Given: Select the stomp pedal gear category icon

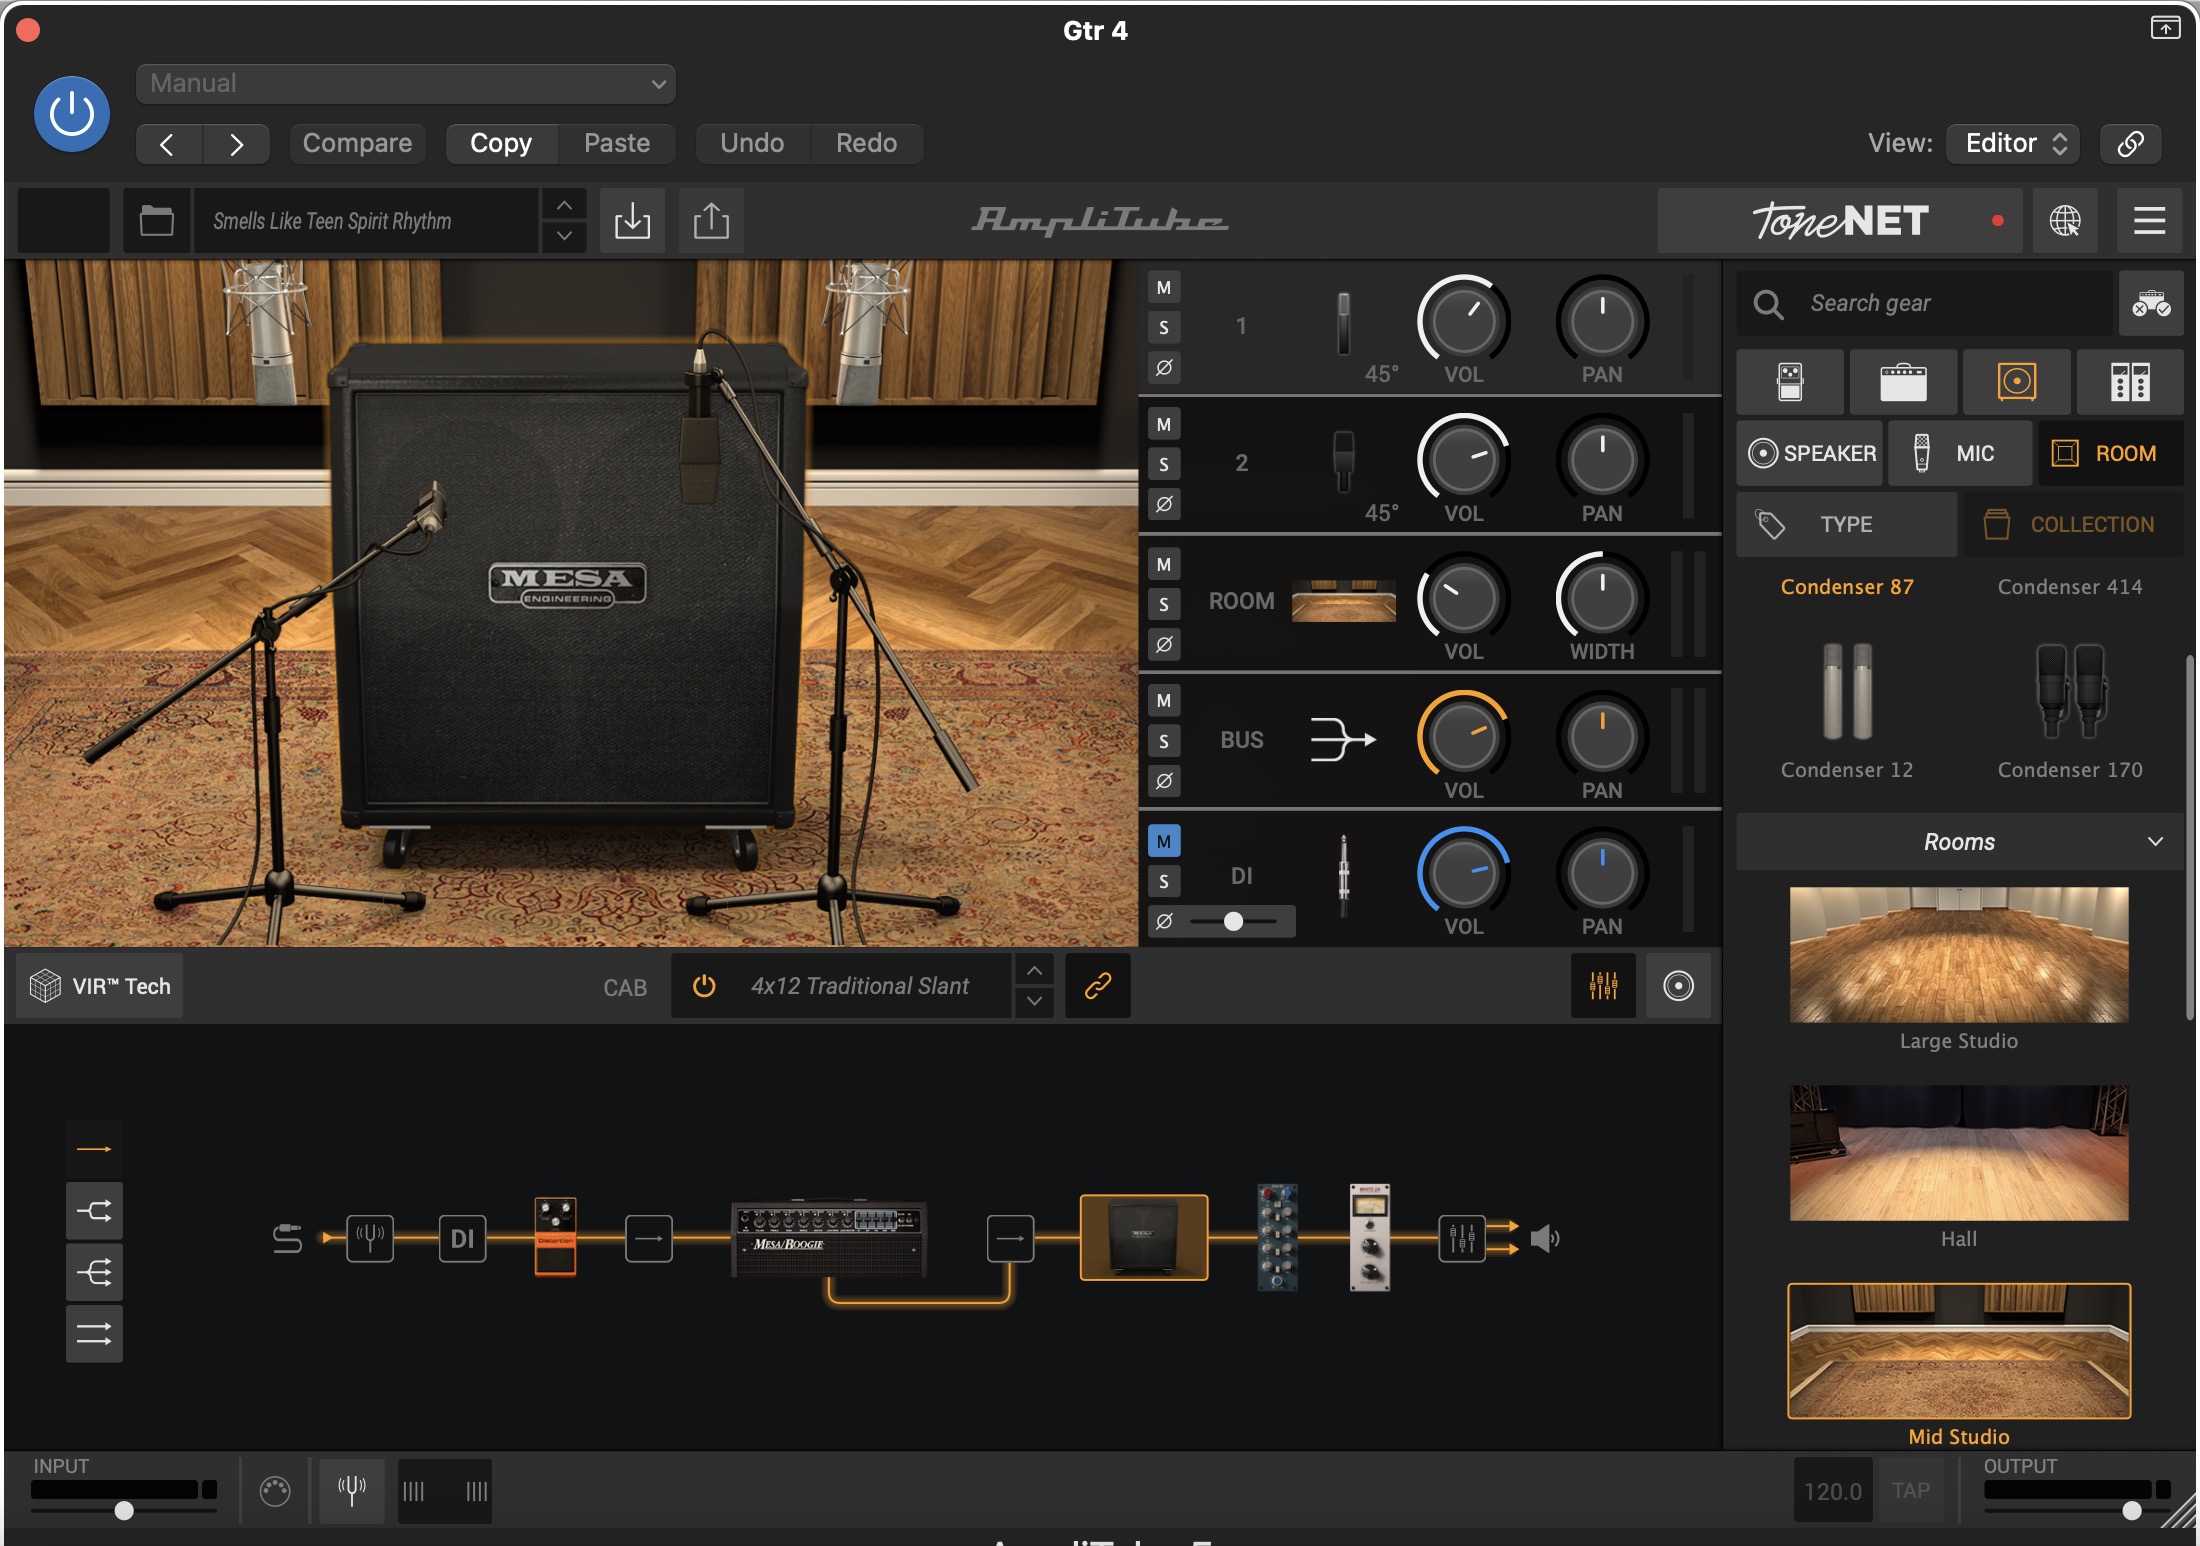Looking at the screenshot, I should [x=1790, y=382].
